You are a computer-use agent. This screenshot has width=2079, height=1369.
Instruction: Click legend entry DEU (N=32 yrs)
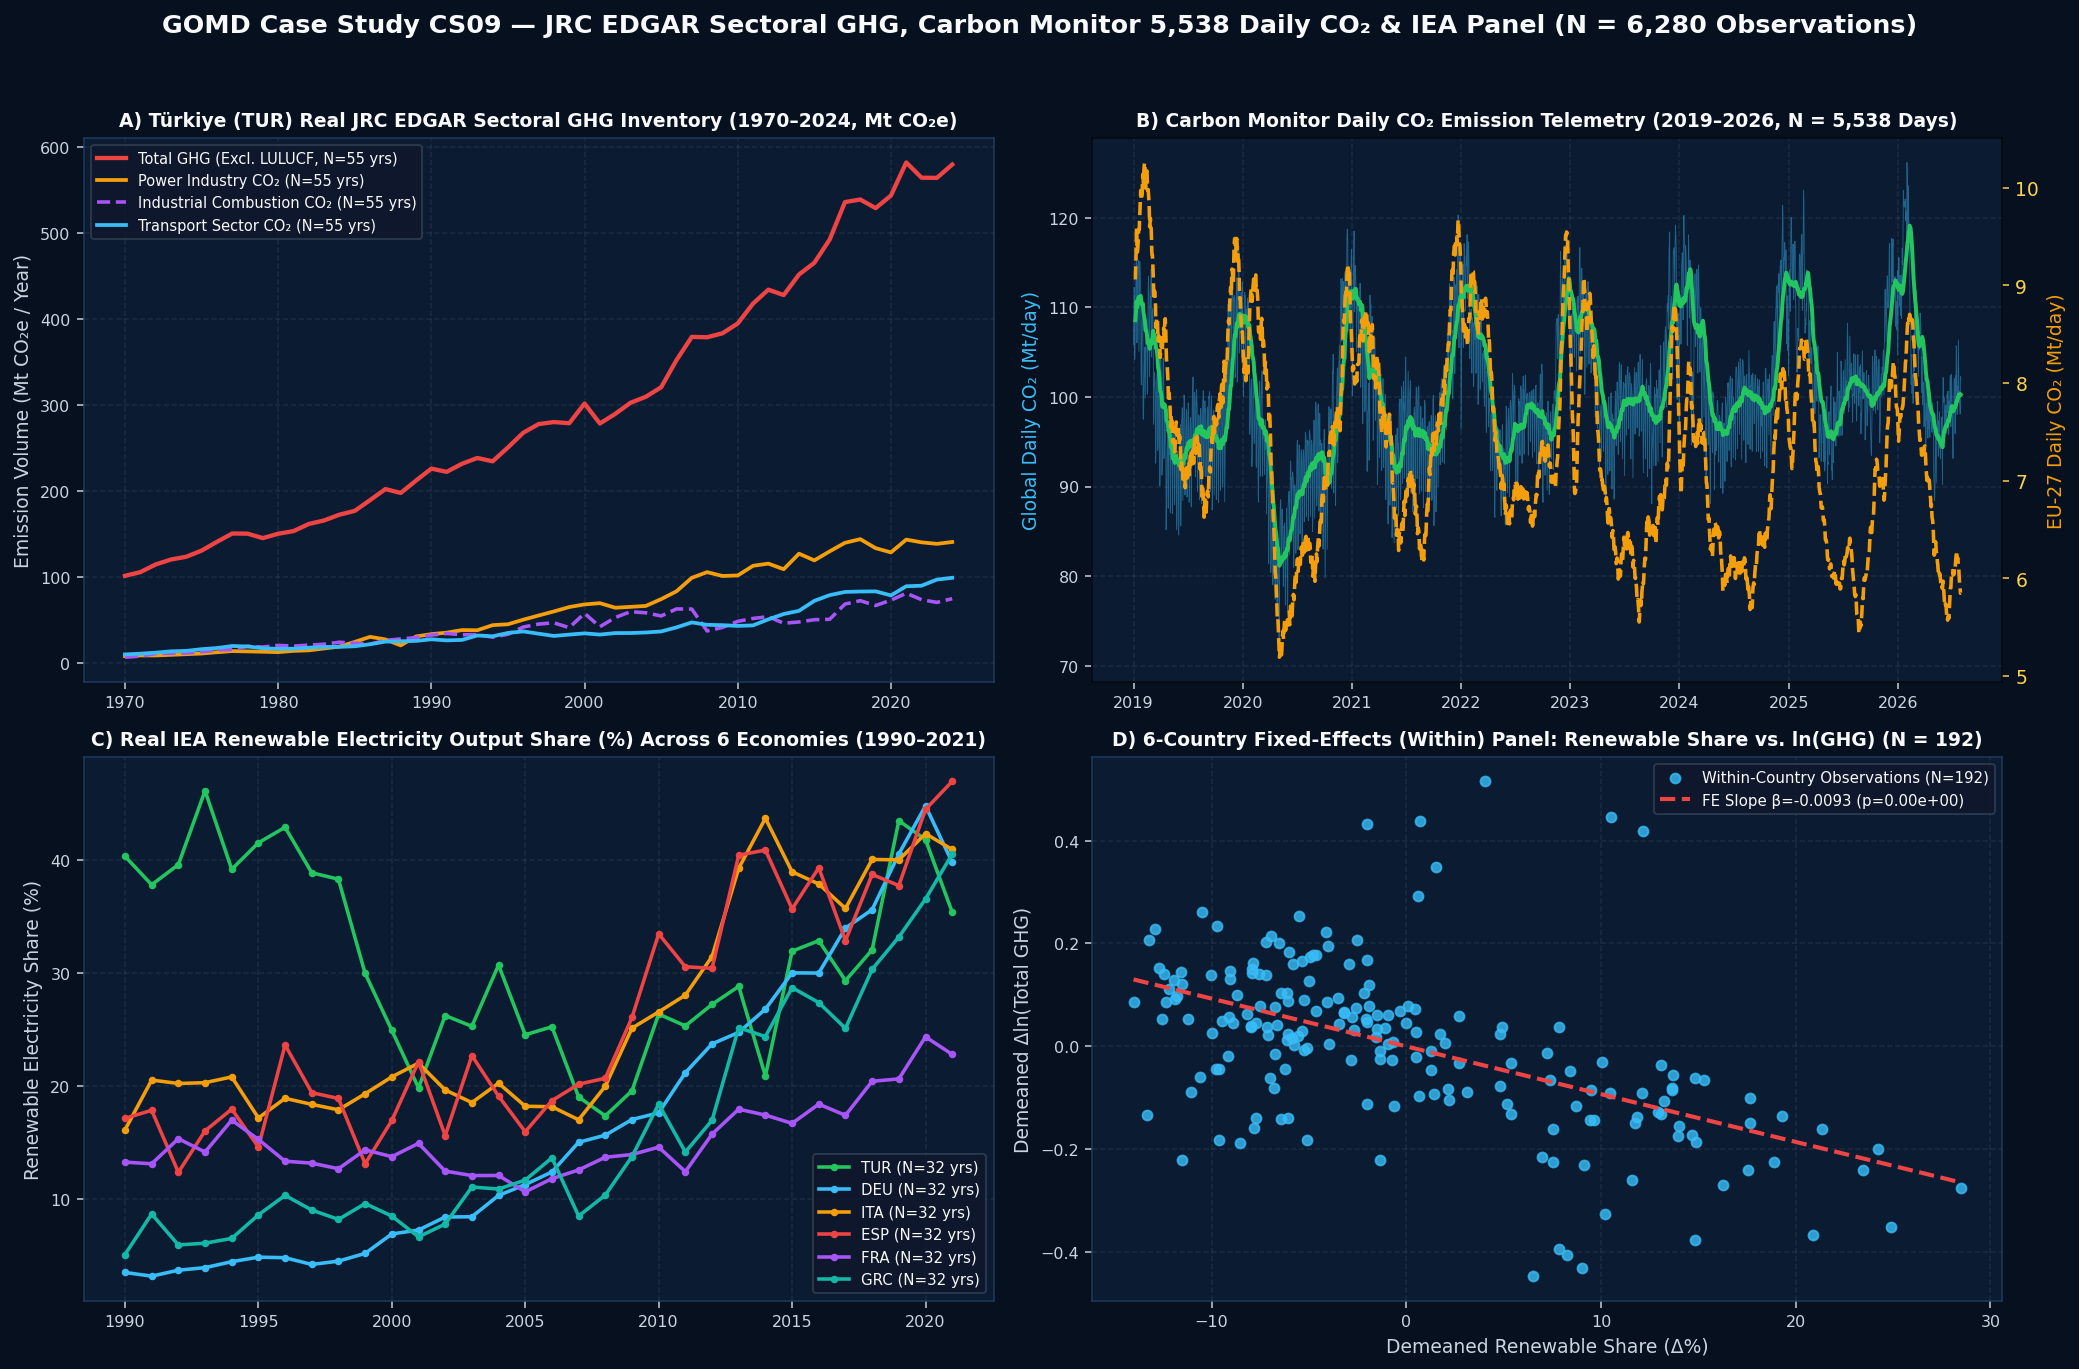click(x=920, y=1190)
